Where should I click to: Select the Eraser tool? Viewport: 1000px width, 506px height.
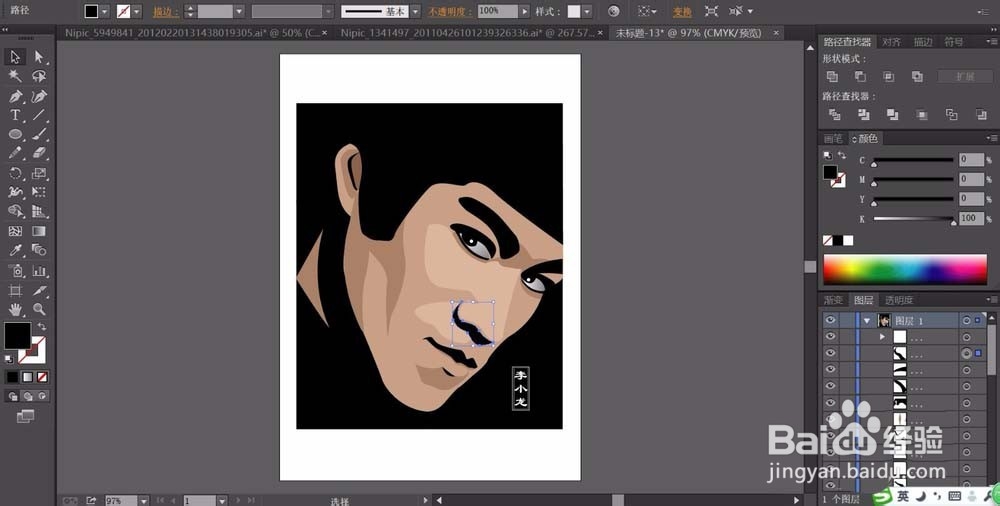coord(39,153)
